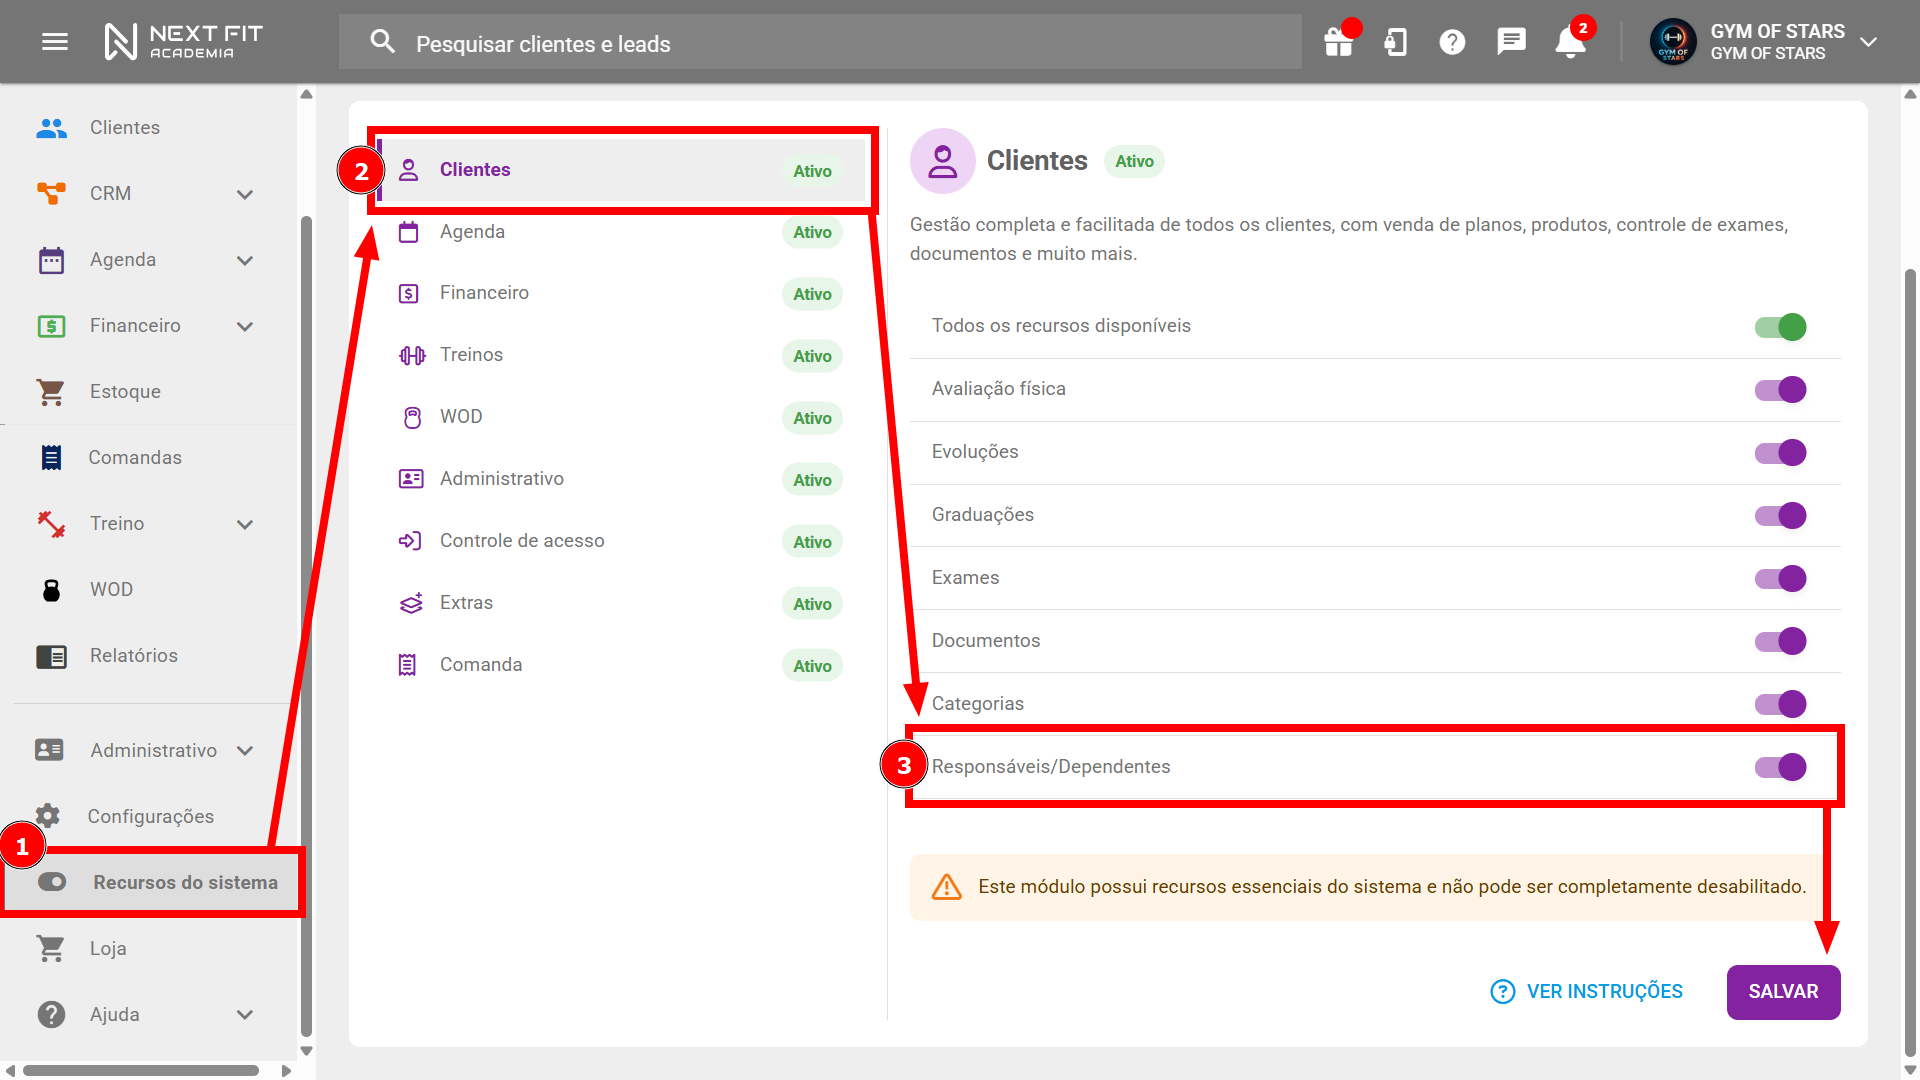Image resolution: width=1920 pixels, height=1080 pixels.
Task: Click the Estoque shopping cart icon
Action: point(51,392)
